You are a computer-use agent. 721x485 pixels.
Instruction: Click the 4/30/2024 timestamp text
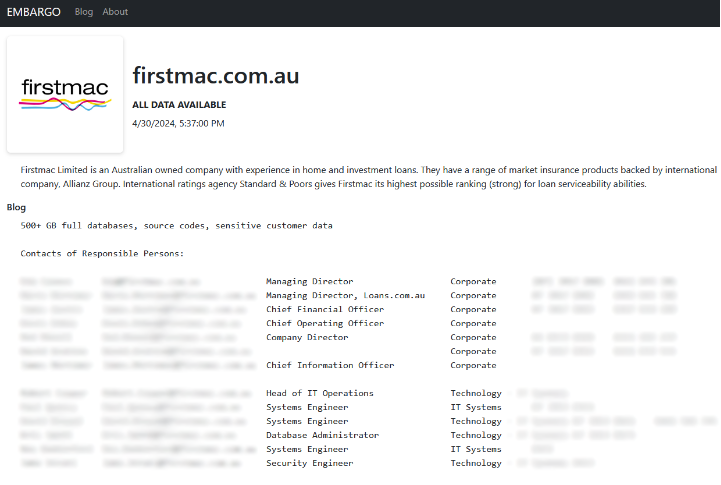[178, 123]
